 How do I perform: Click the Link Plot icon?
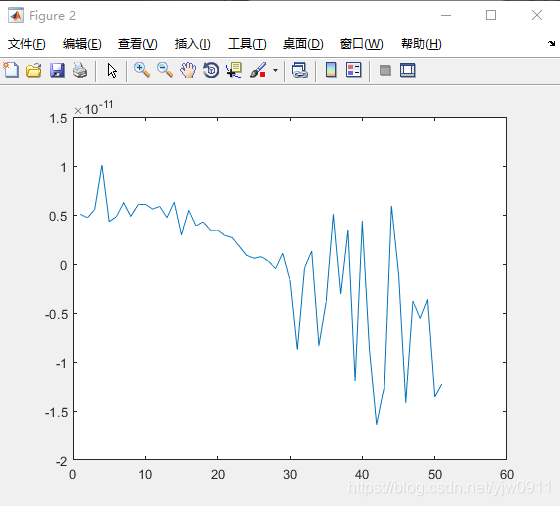(300, 70)
